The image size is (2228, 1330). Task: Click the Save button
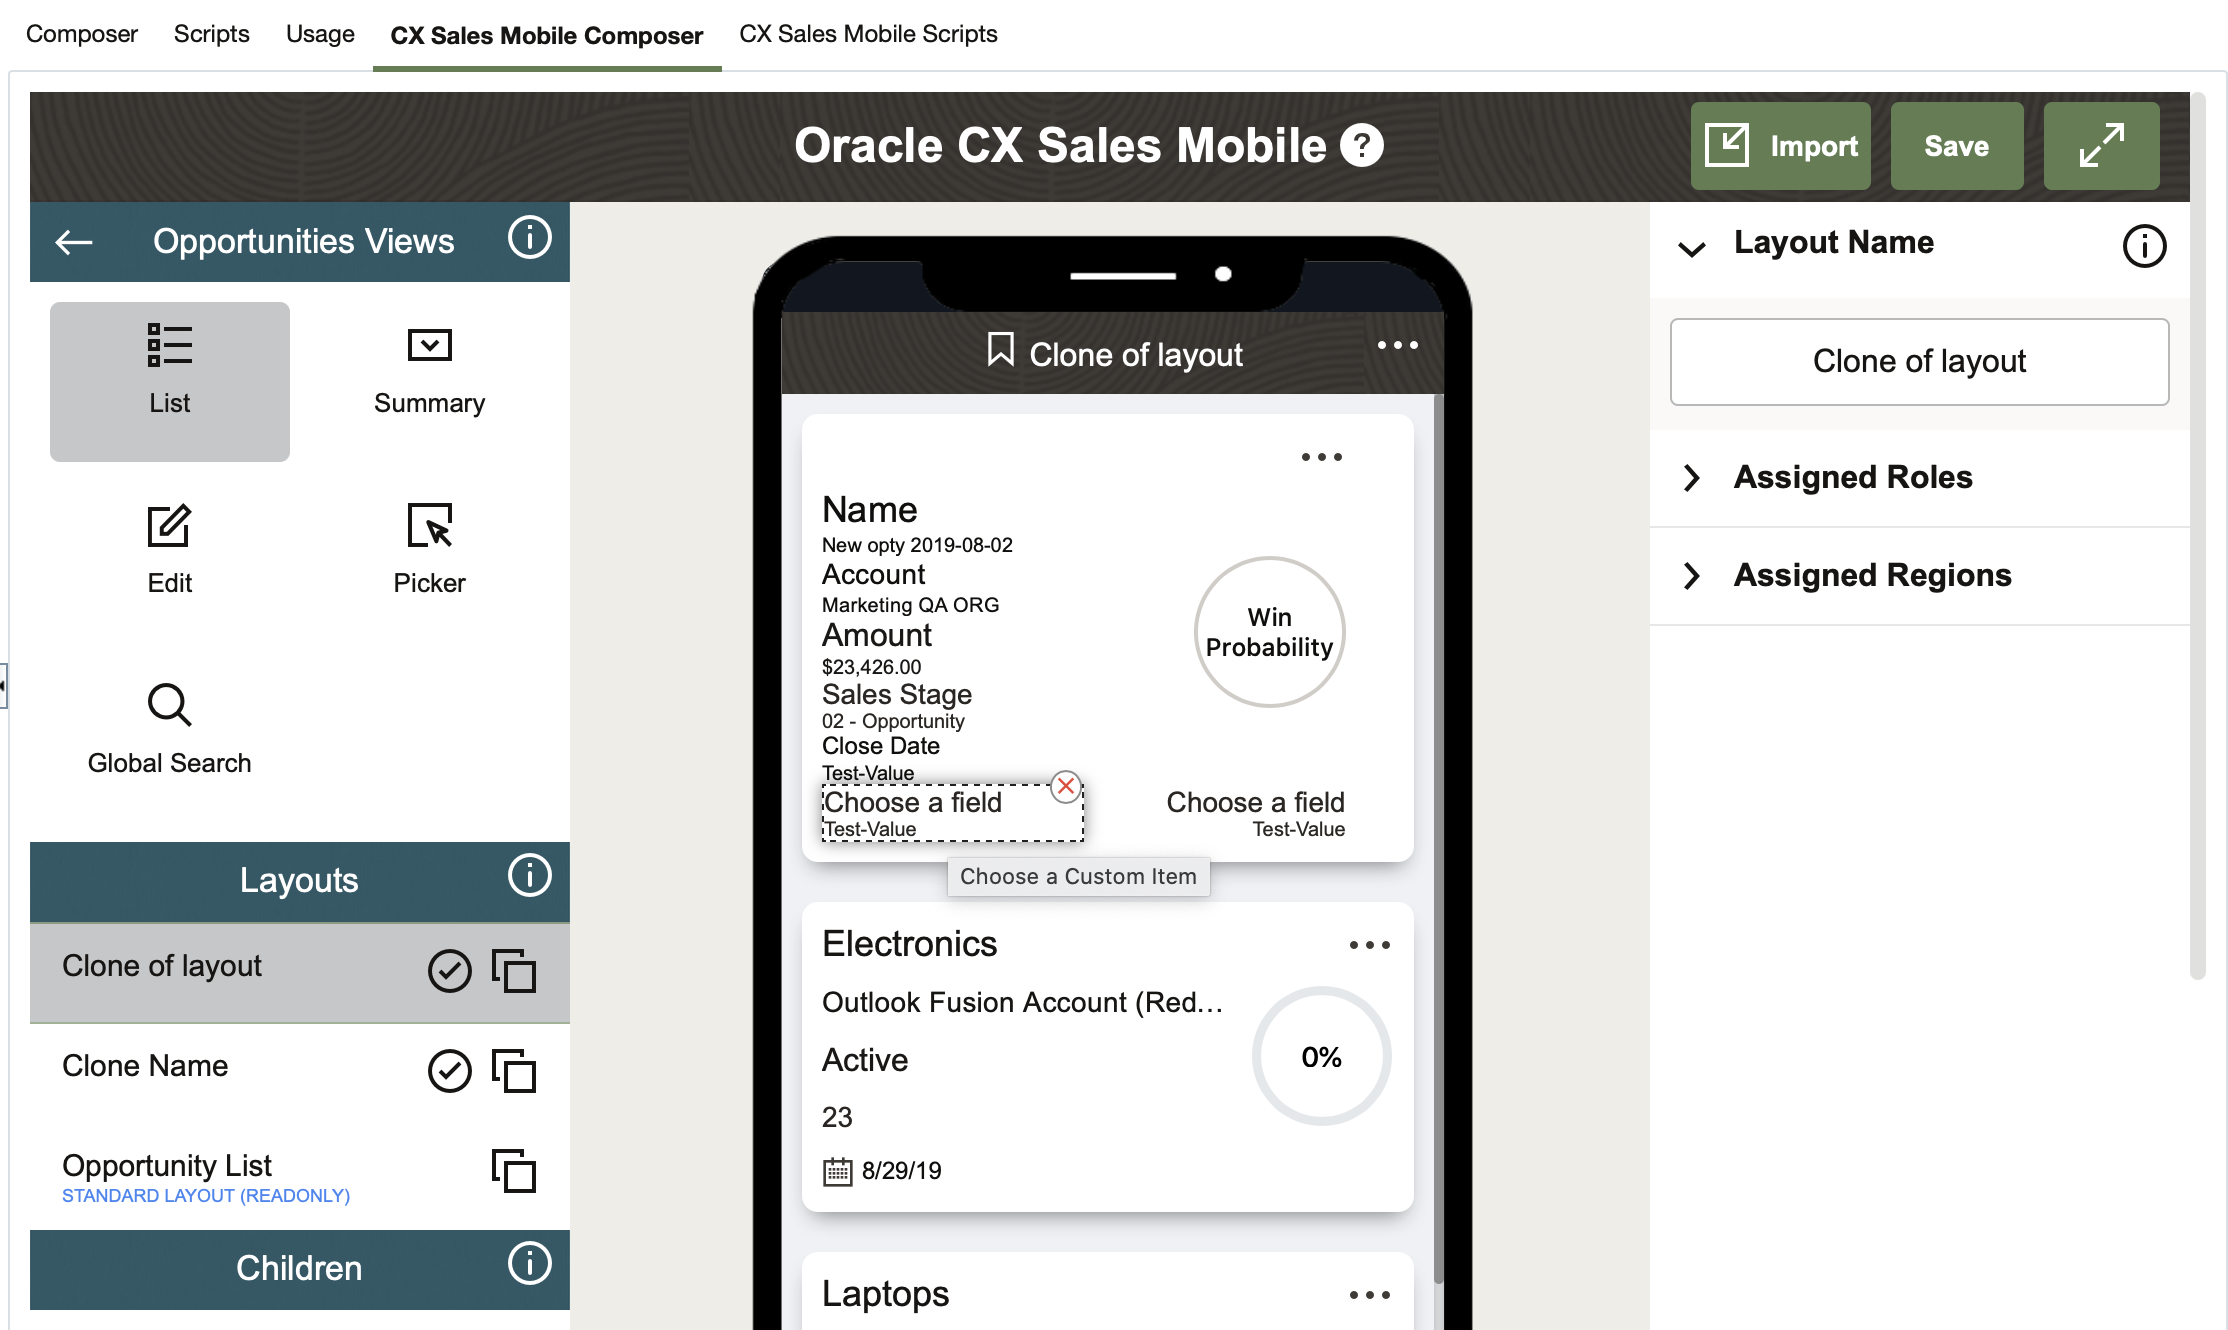coord(1956,146)
